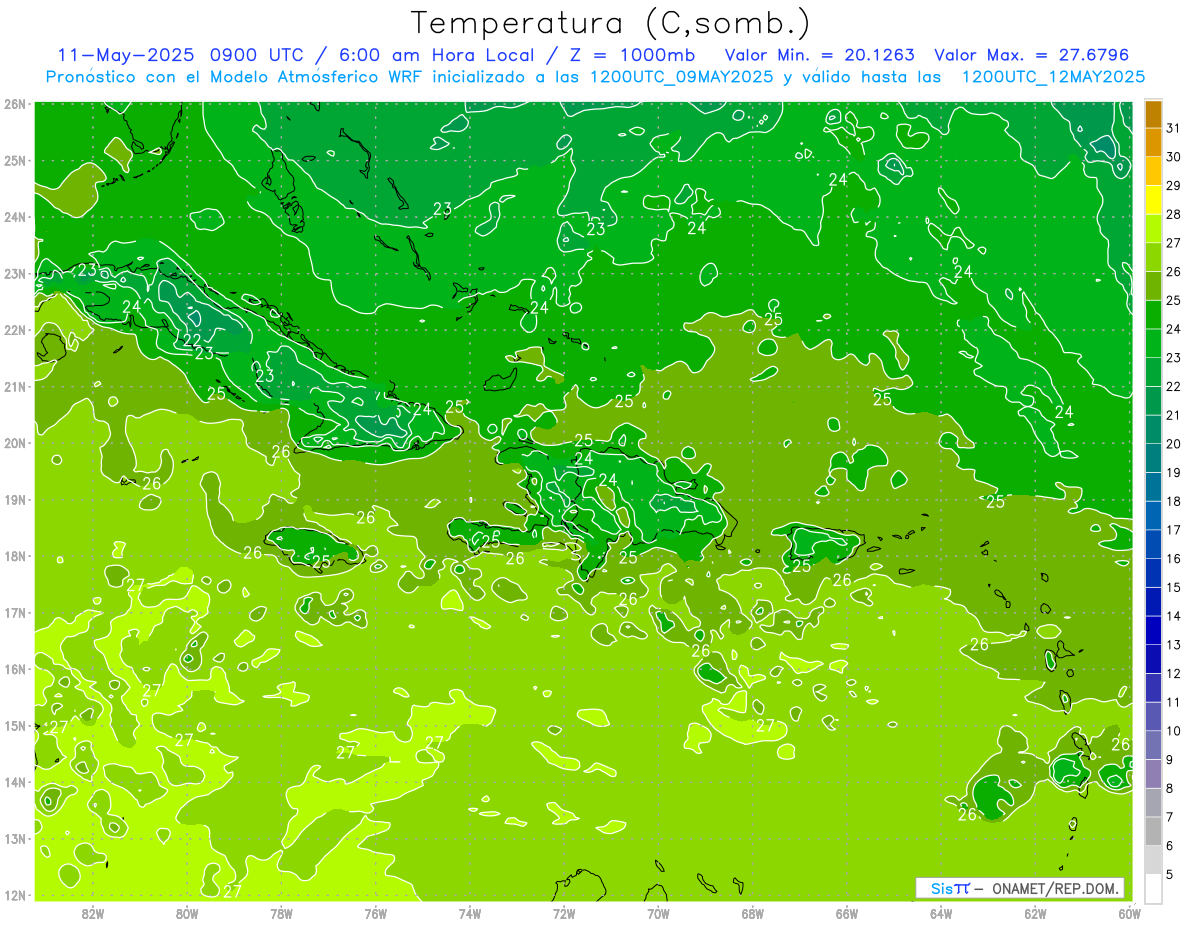This screenshot has width=1200, height=927.
Task: Click the 23N latitude axis label
Action: pyautogui.click(x=15, y=274)
